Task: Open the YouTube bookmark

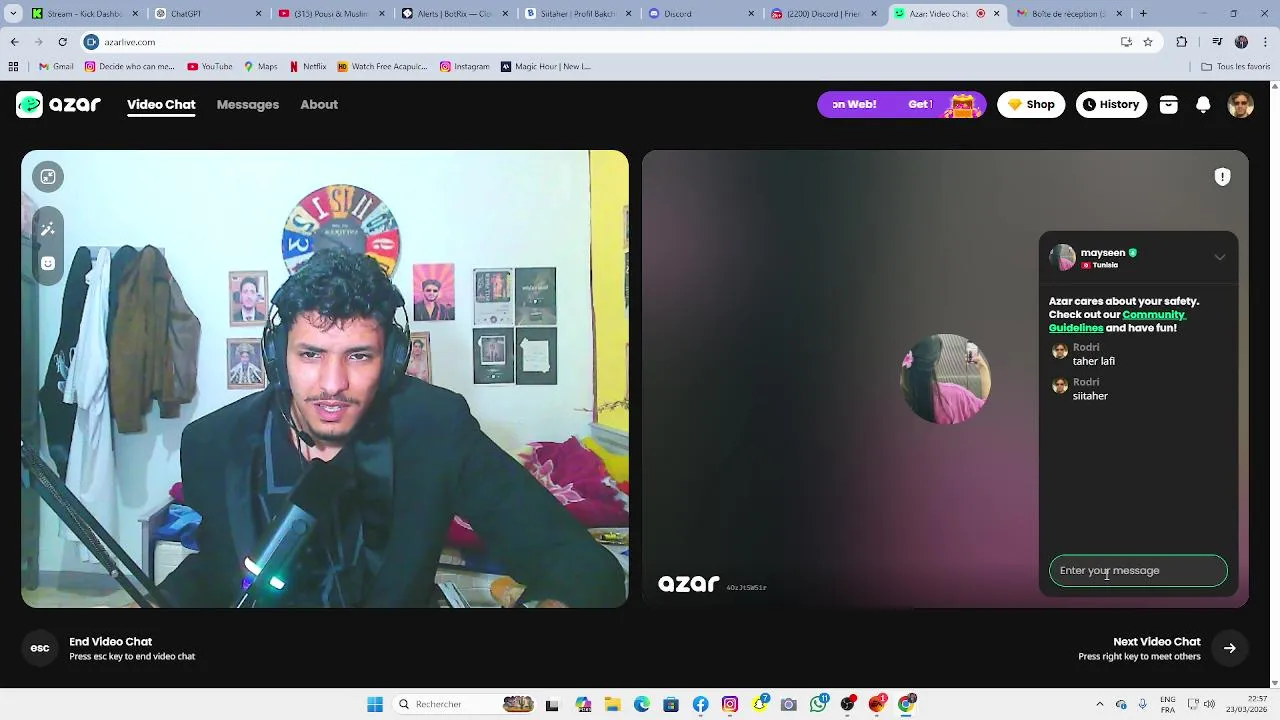Action: pos(210,67)
